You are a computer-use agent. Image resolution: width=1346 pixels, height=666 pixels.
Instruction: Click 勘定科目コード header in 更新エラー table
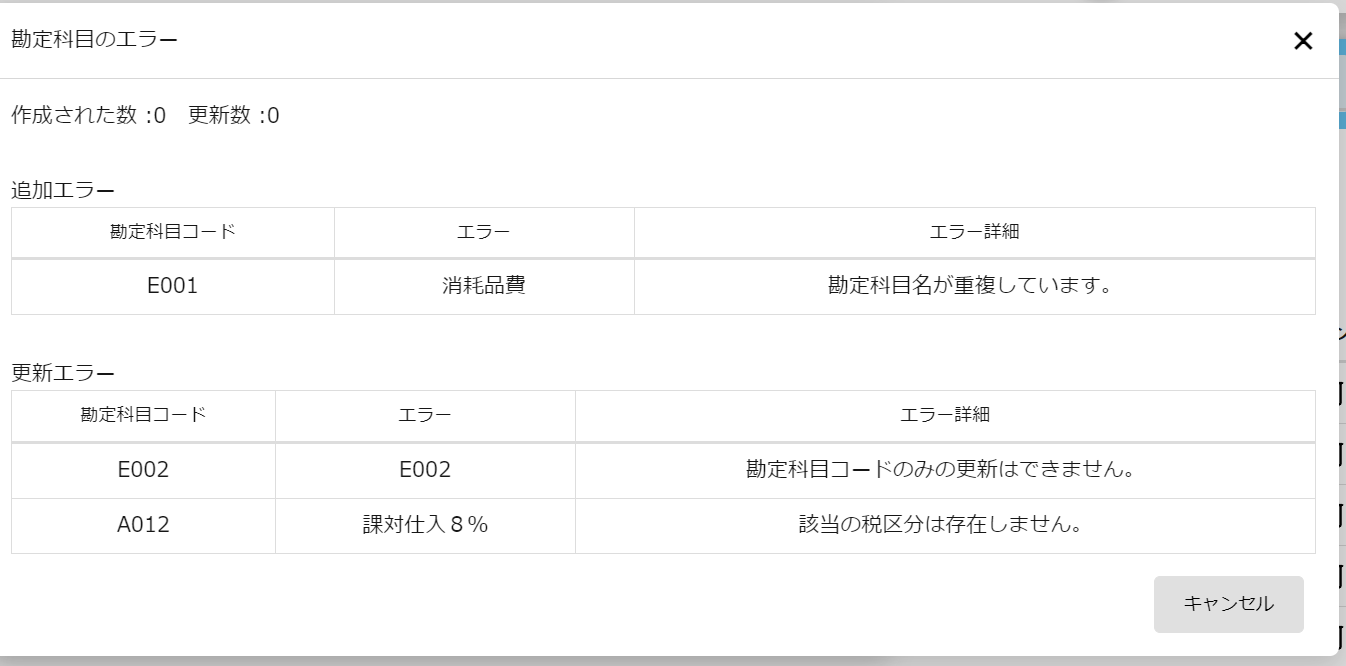[x=143, y=415]
